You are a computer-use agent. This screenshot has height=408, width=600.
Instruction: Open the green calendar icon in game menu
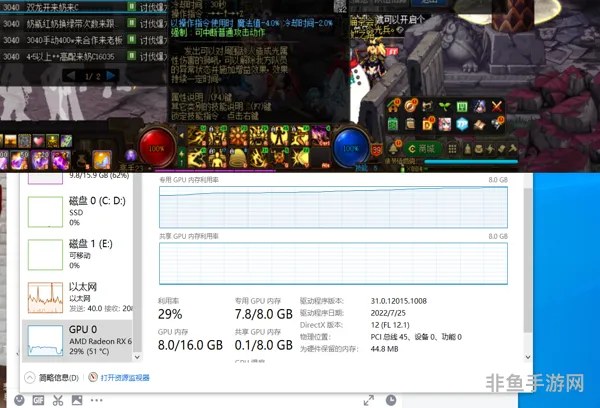click(393, 124)
